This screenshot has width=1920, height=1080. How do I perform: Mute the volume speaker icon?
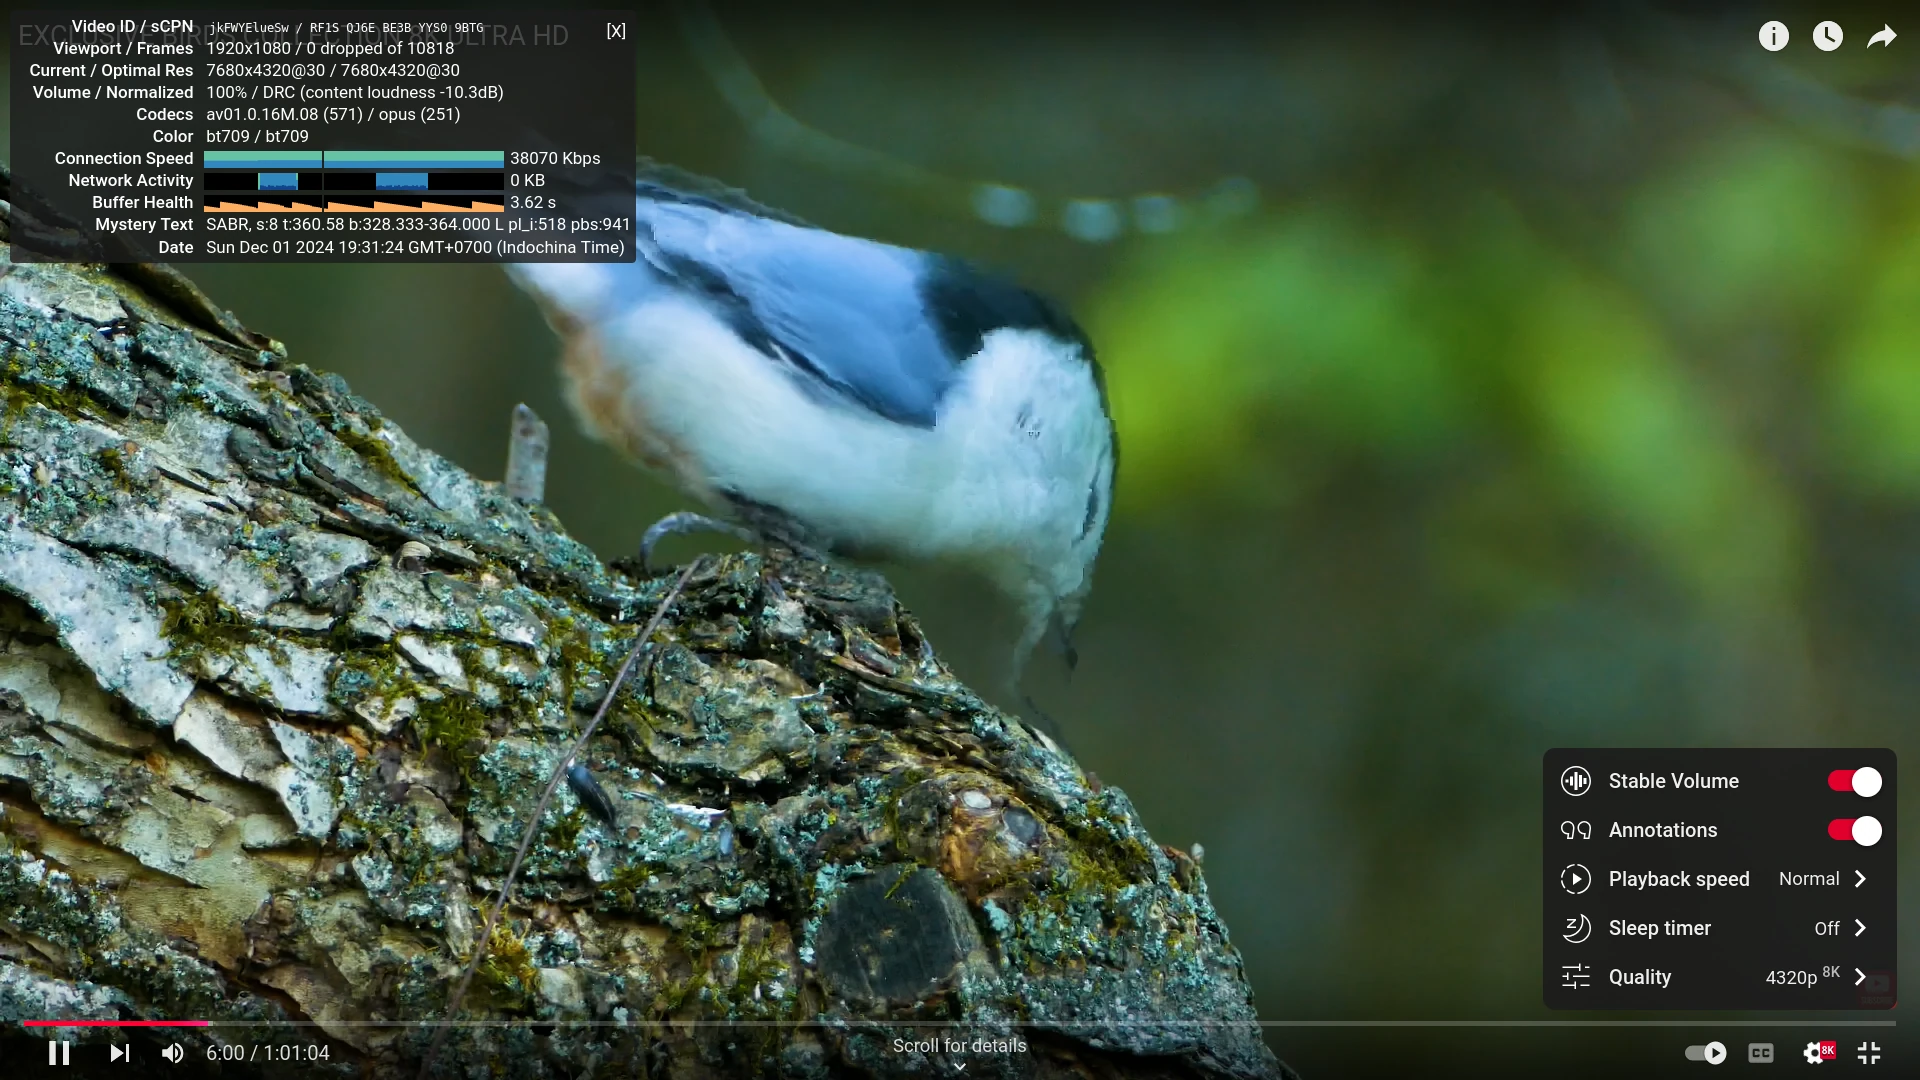pyautogui.click(x=173, y=1053)
